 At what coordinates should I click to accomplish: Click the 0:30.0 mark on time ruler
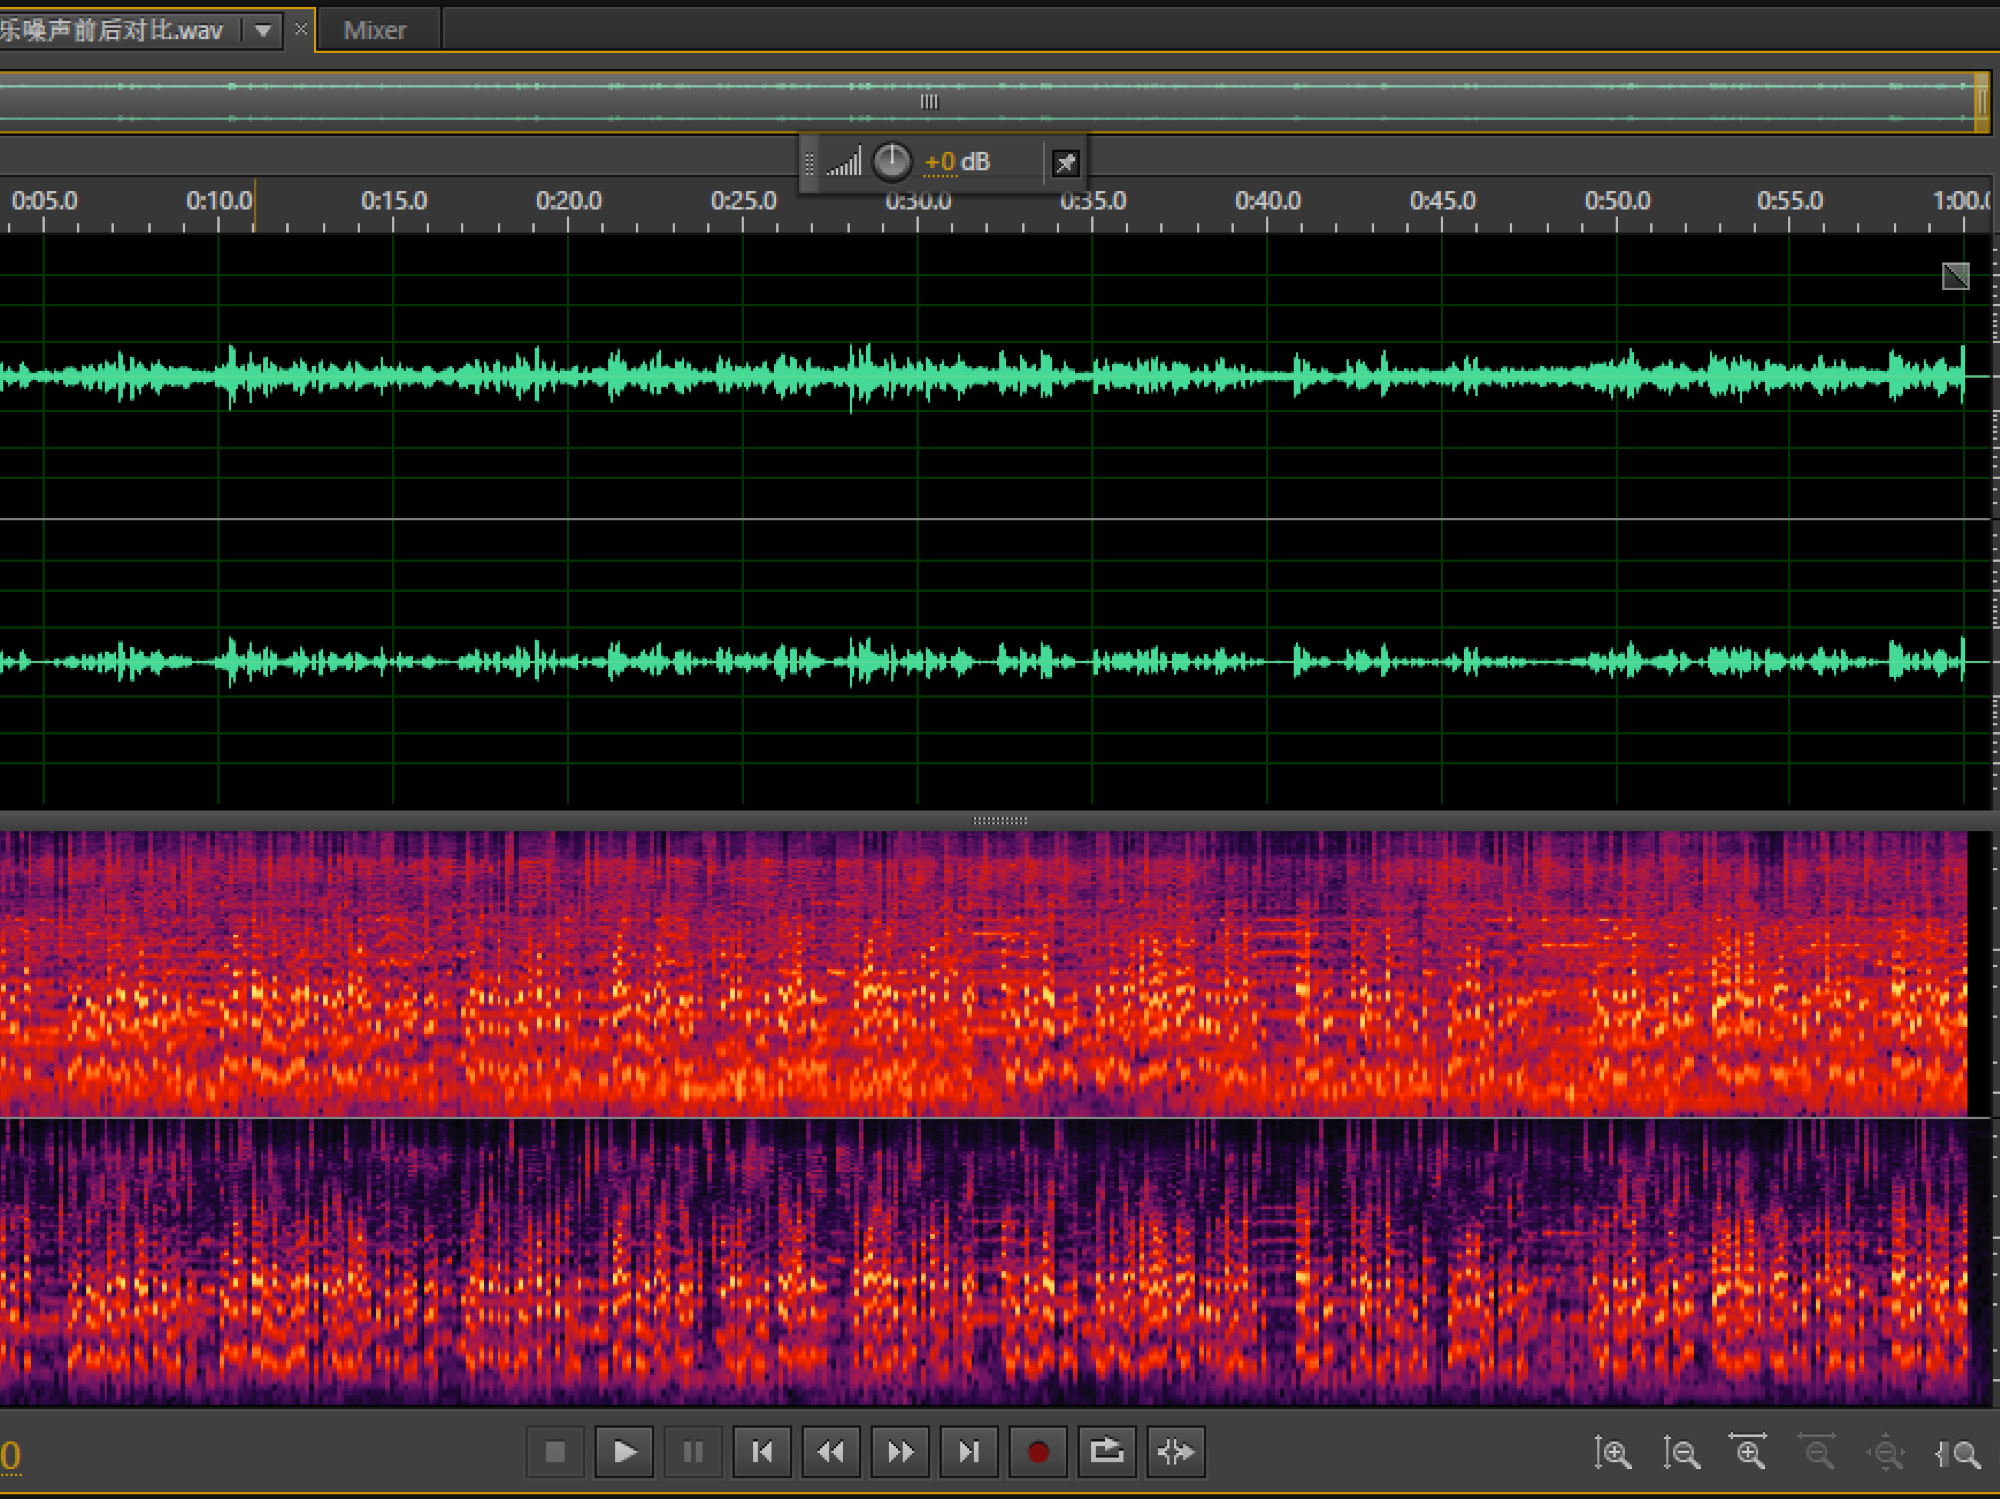tap(918, 202)
